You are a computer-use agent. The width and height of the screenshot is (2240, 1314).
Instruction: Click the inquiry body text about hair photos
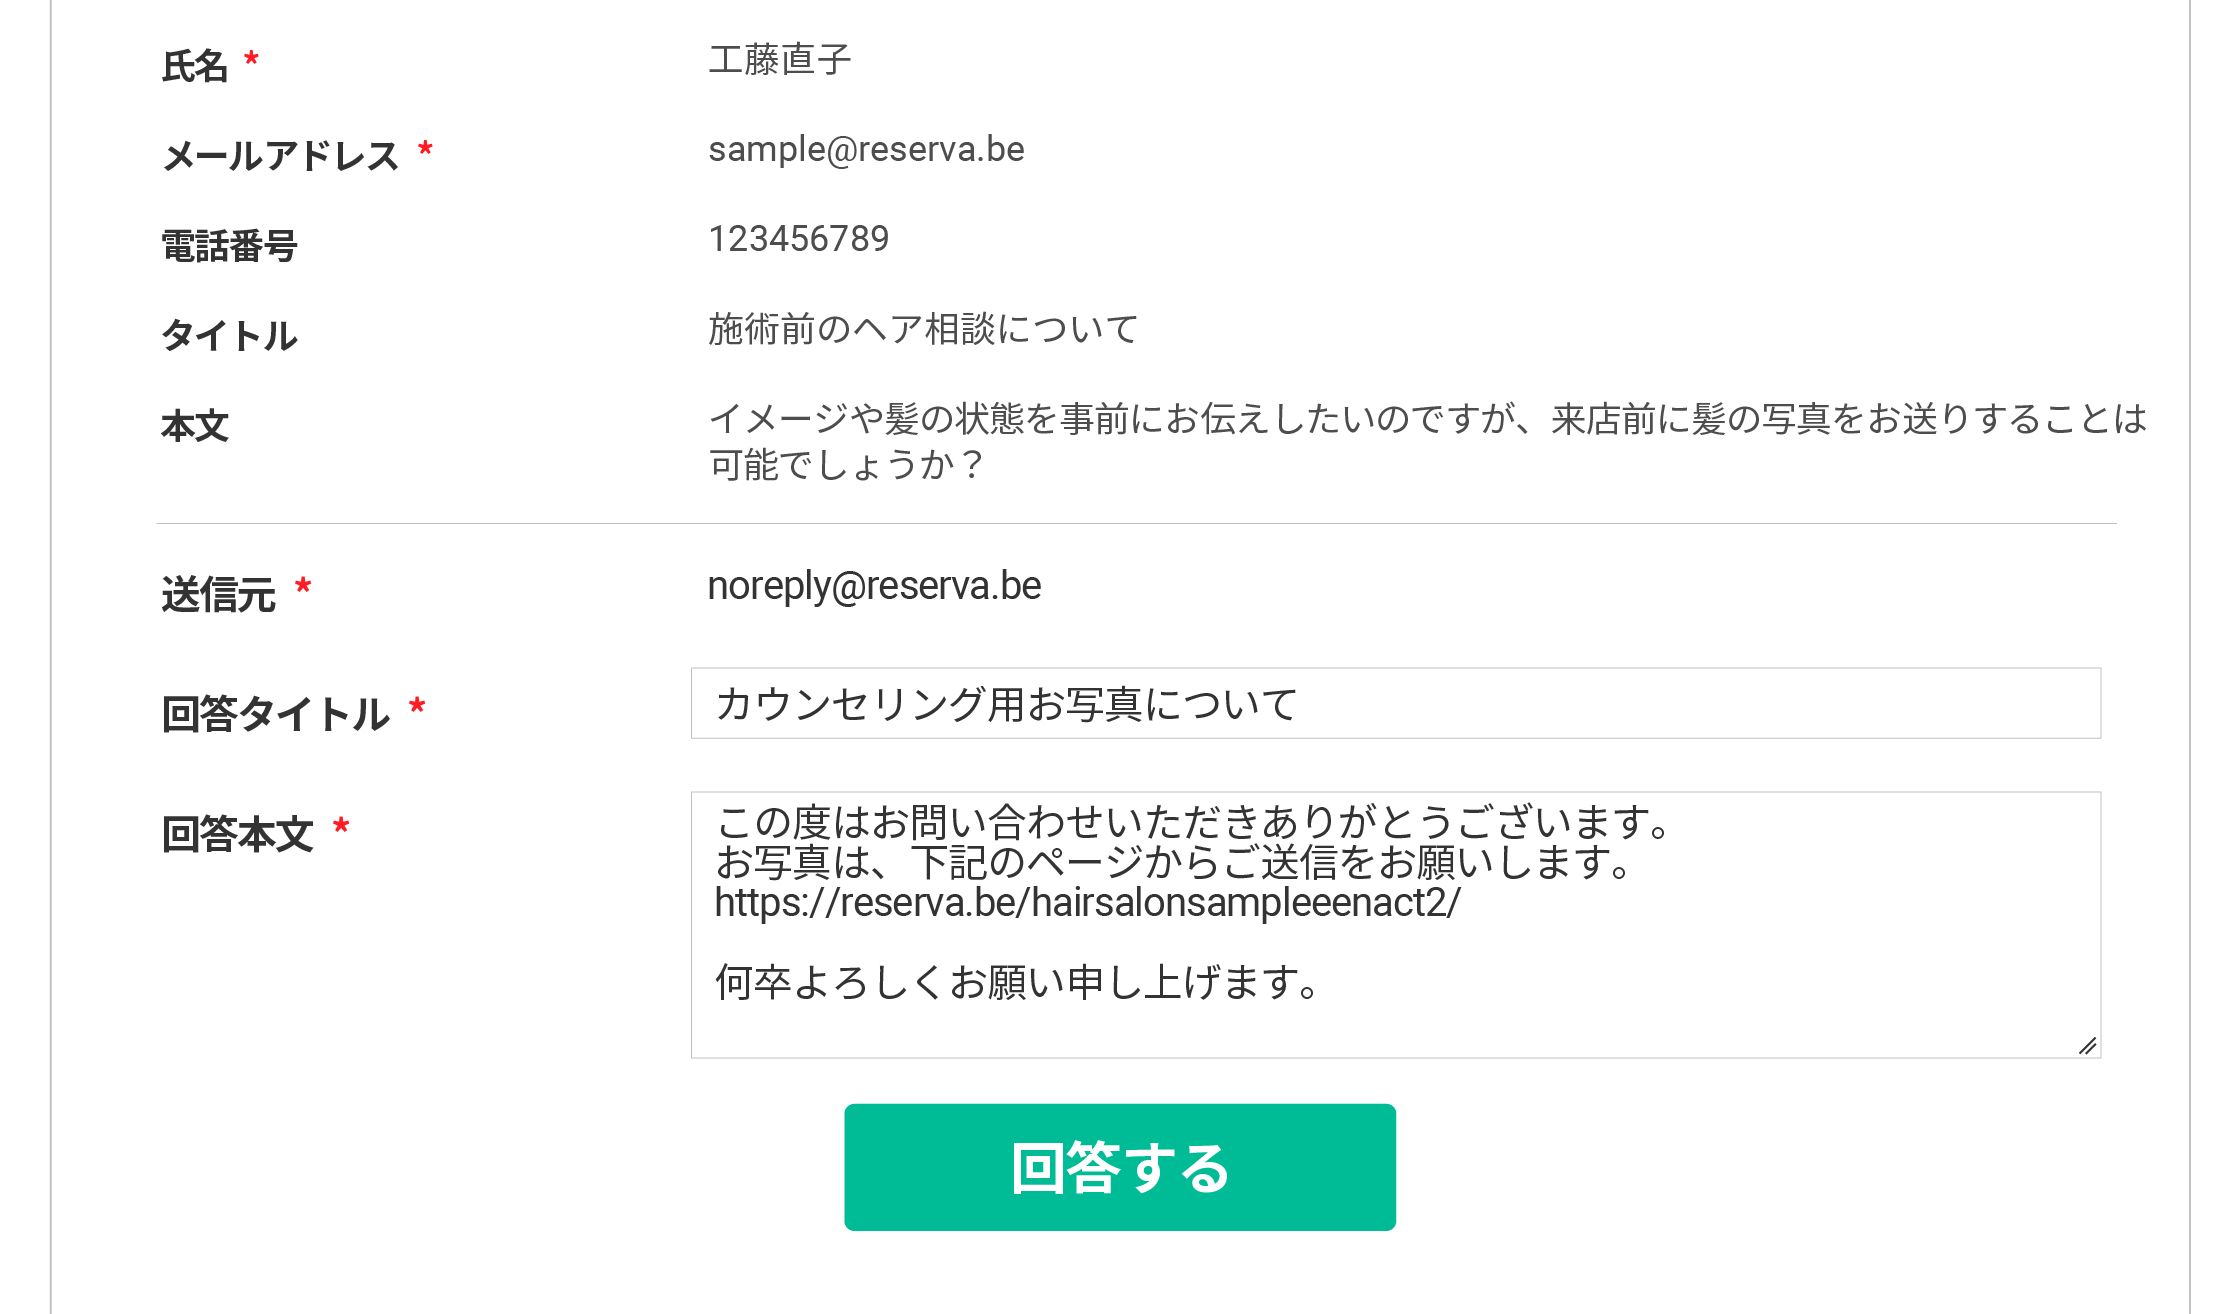(x=1427, y=420)
